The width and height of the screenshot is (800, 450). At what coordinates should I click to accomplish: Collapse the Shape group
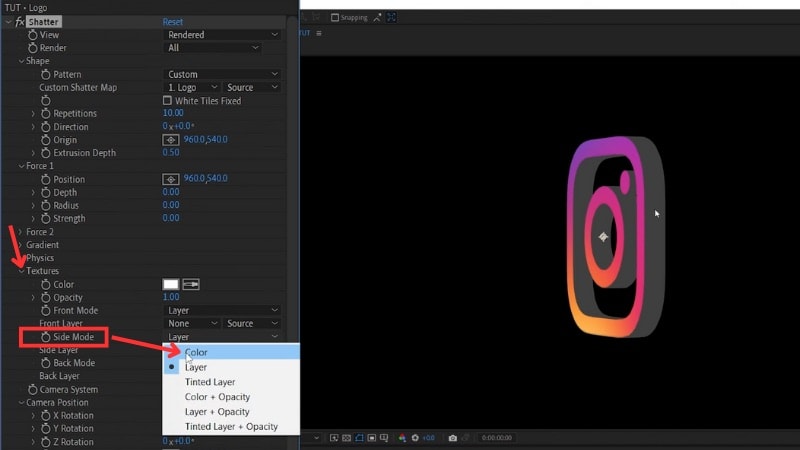coord(21,61)
